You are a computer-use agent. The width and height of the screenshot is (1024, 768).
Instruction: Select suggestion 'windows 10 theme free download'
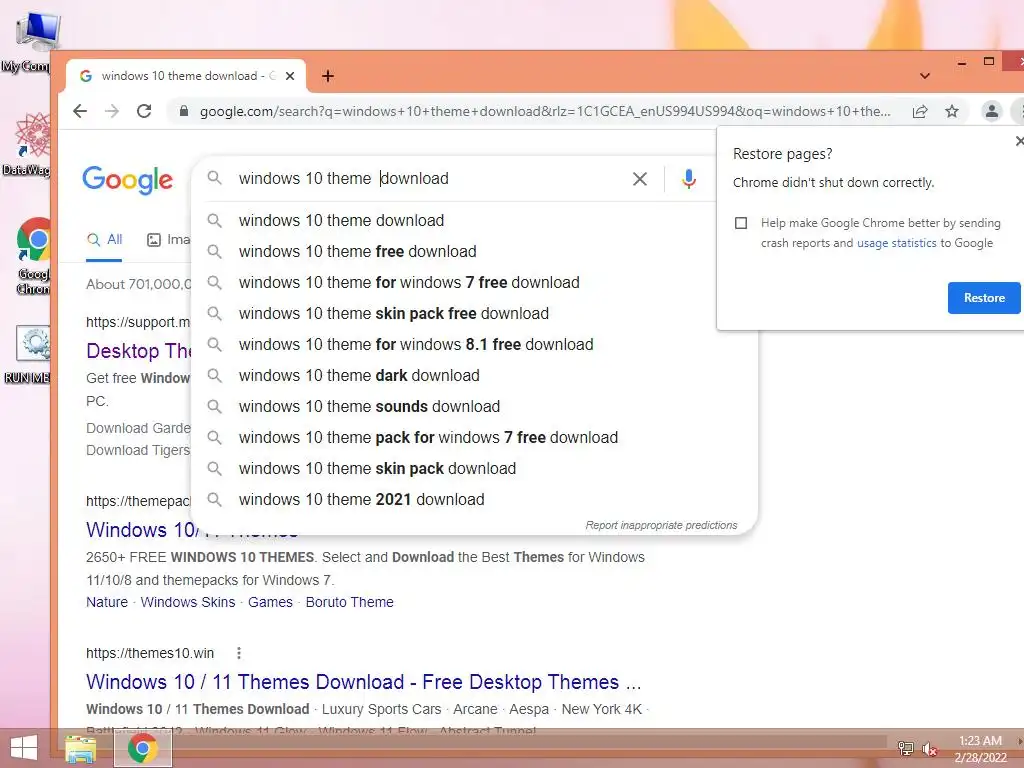[475, 251]
